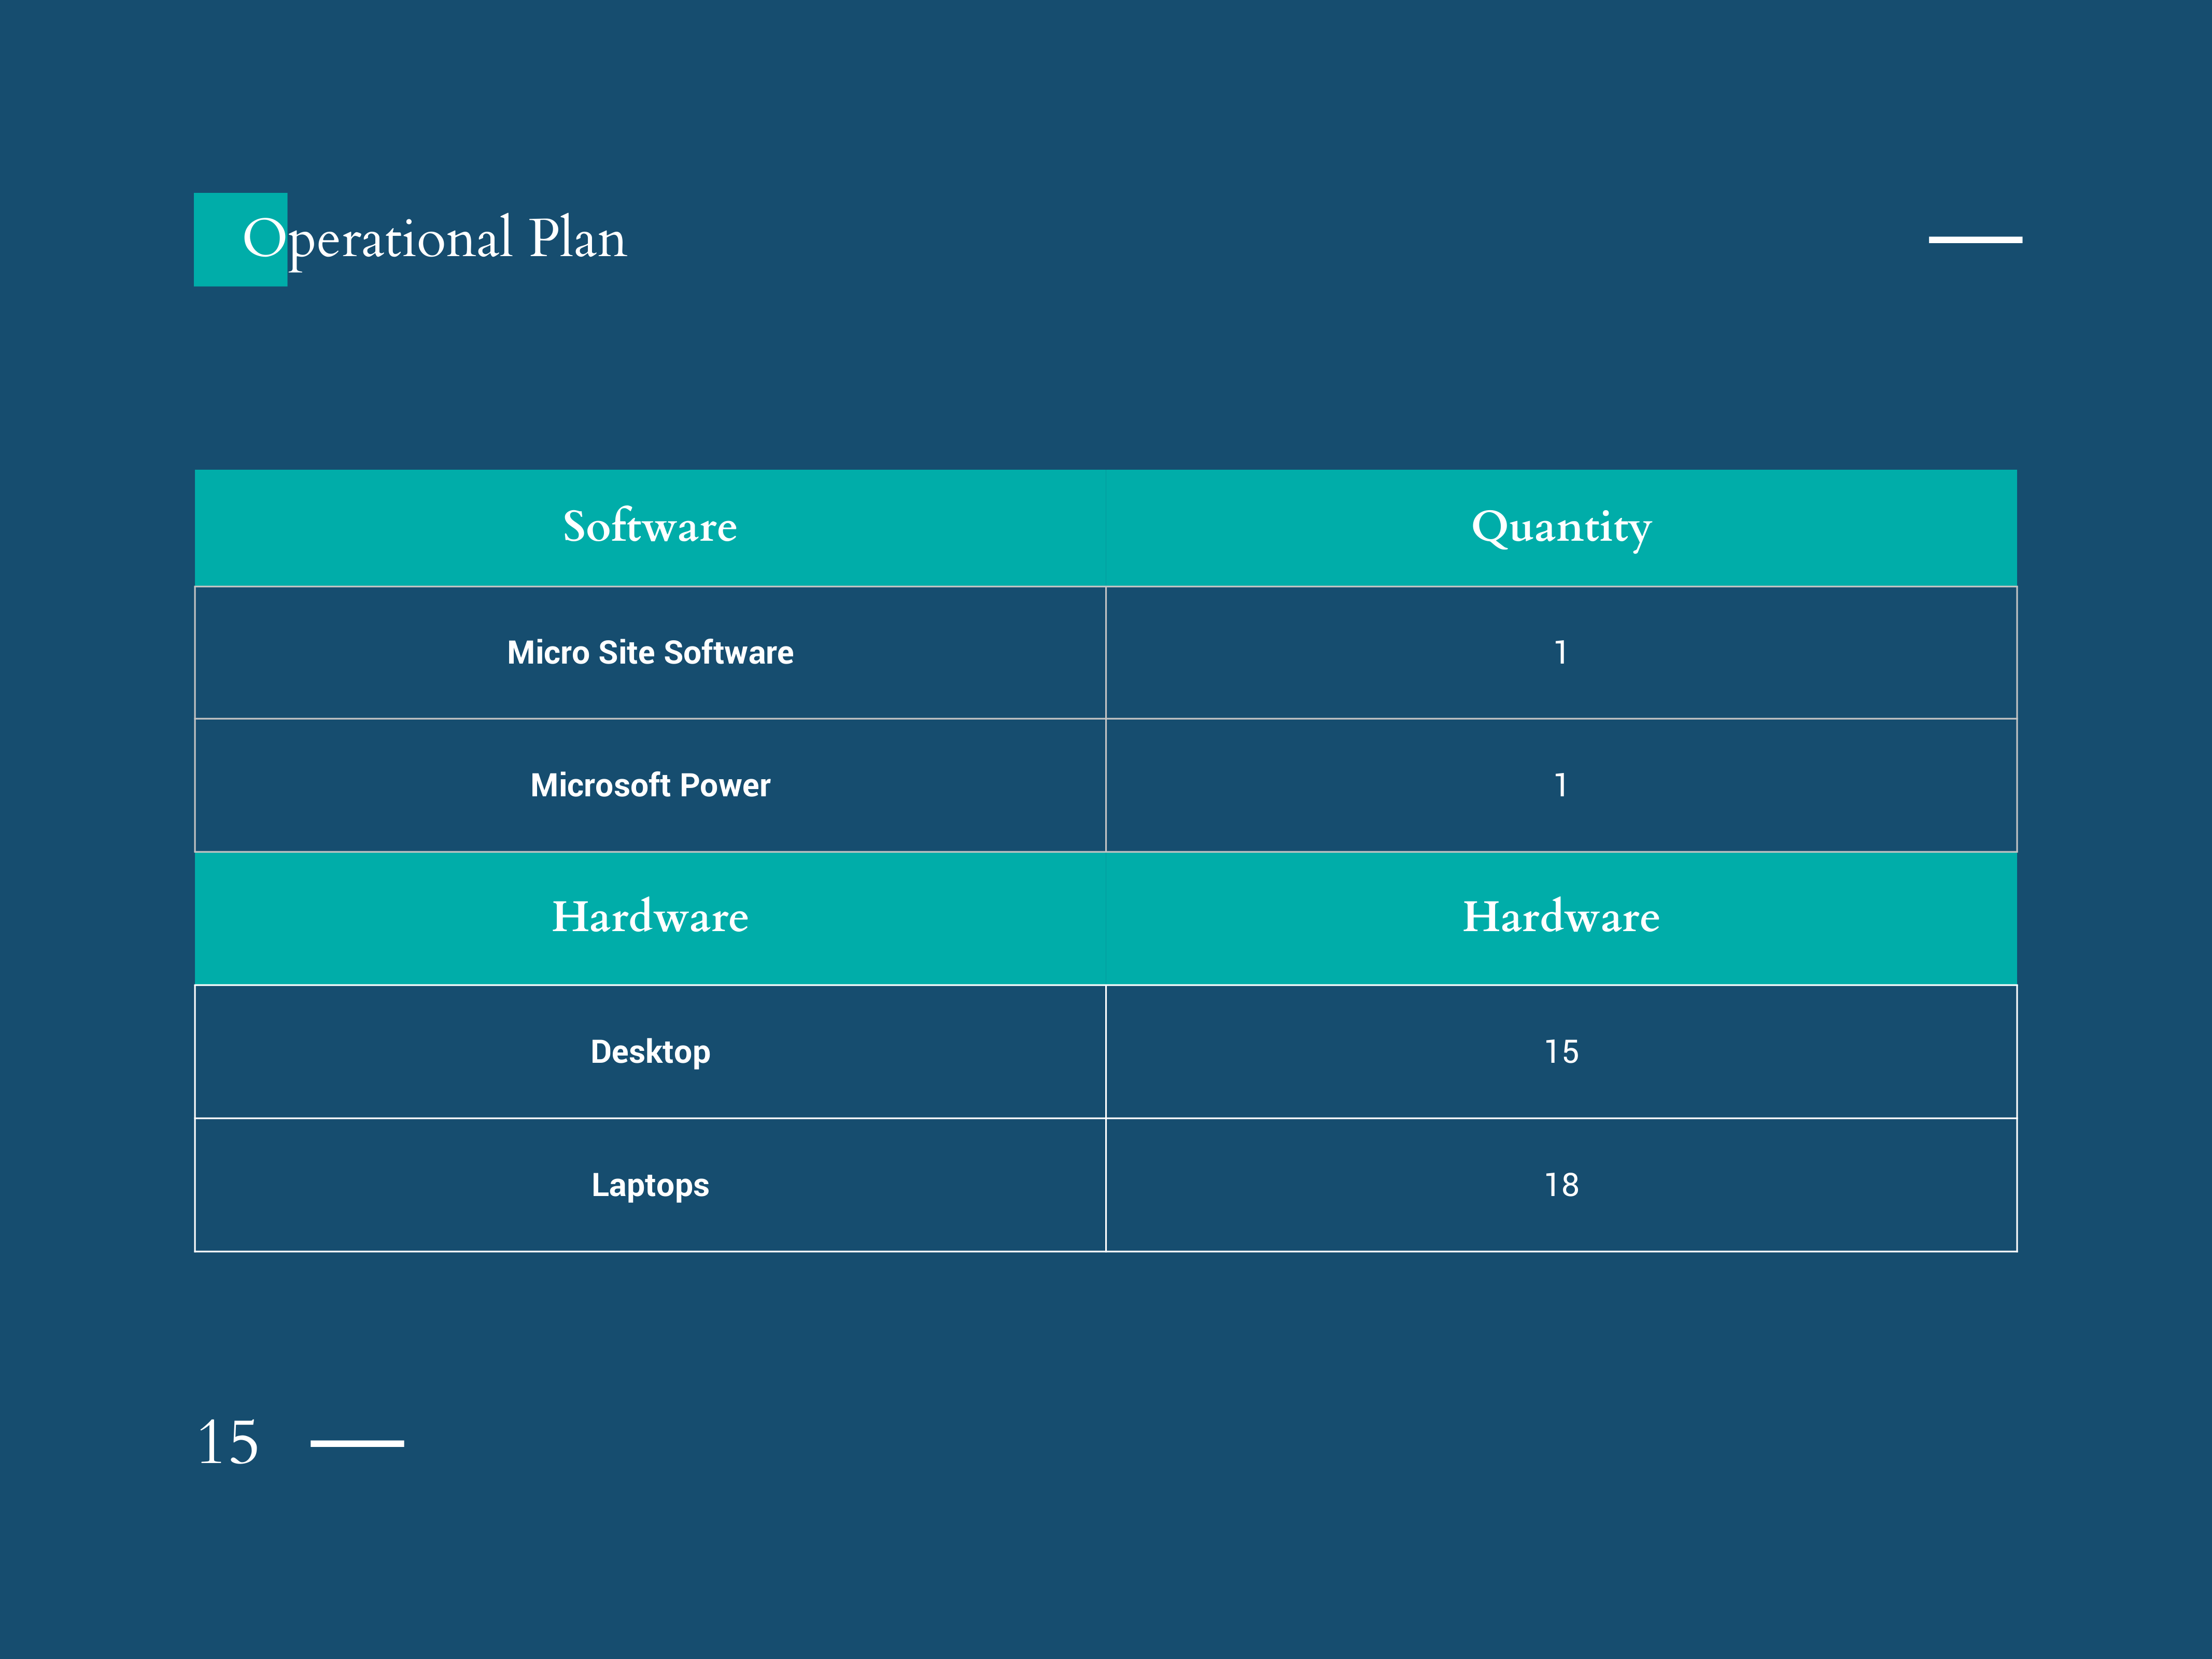Click the "Operational Plan" slide title
The image size is (2212, 1659).
pyautogui.click(x=435, y=239)
